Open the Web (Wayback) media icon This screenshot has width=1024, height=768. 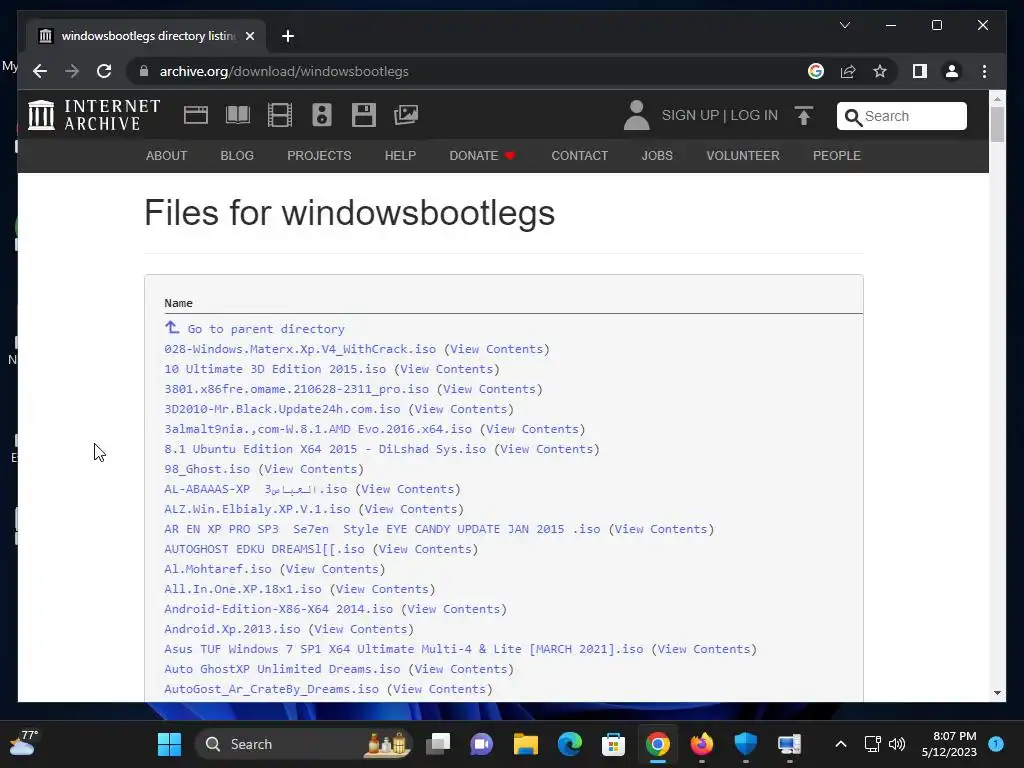196,115
